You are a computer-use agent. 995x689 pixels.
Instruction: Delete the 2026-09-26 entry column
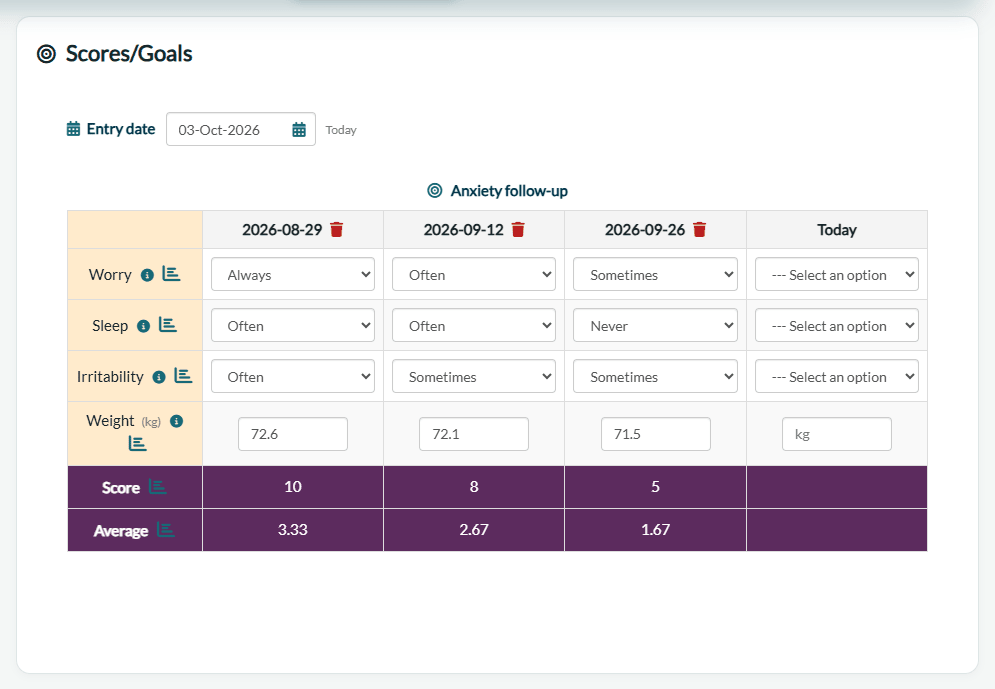[x=699, y=230]
